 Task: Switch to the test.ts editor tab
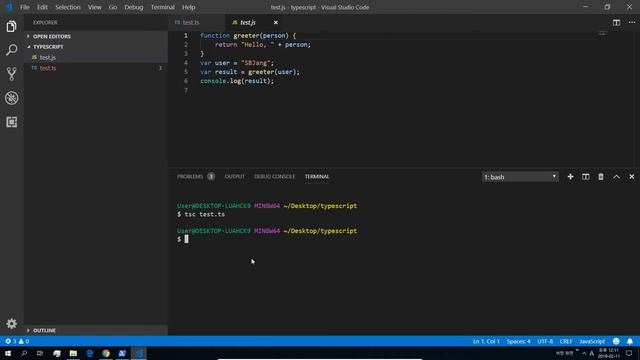tap(197, 22)
